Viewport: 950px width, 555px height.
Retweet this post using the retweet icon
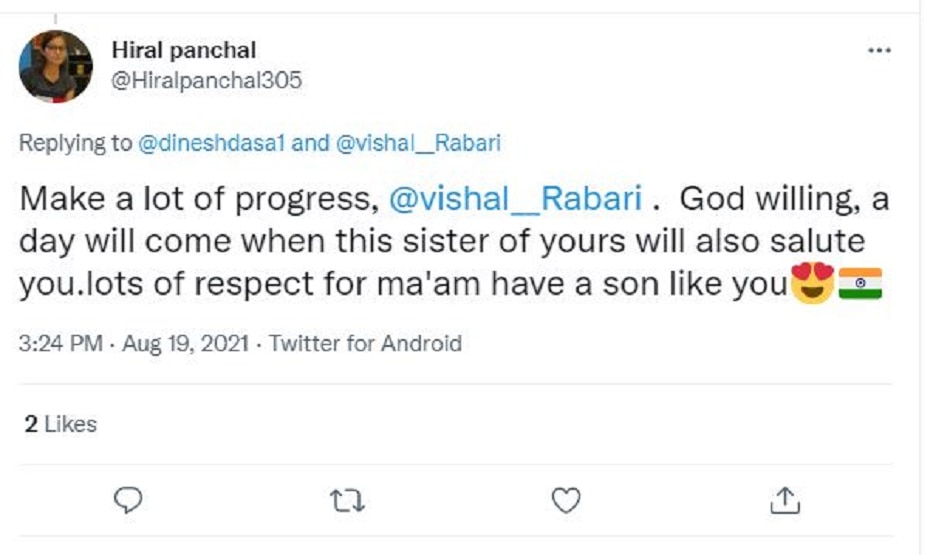[x=347, y=499]
